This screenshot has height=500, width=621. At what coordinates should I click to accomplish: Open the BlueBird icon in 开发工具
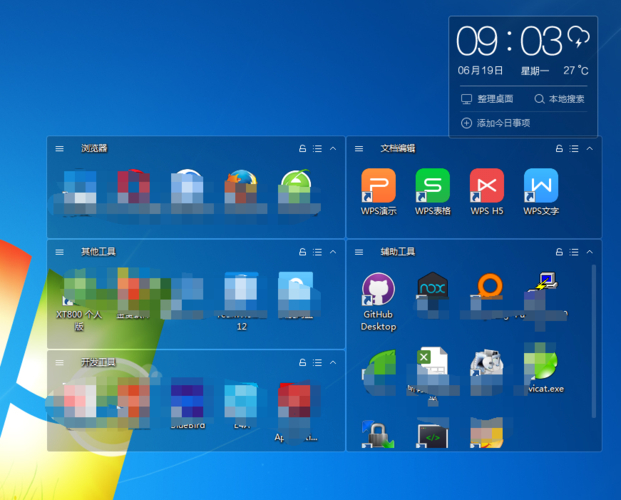[188, 402]
